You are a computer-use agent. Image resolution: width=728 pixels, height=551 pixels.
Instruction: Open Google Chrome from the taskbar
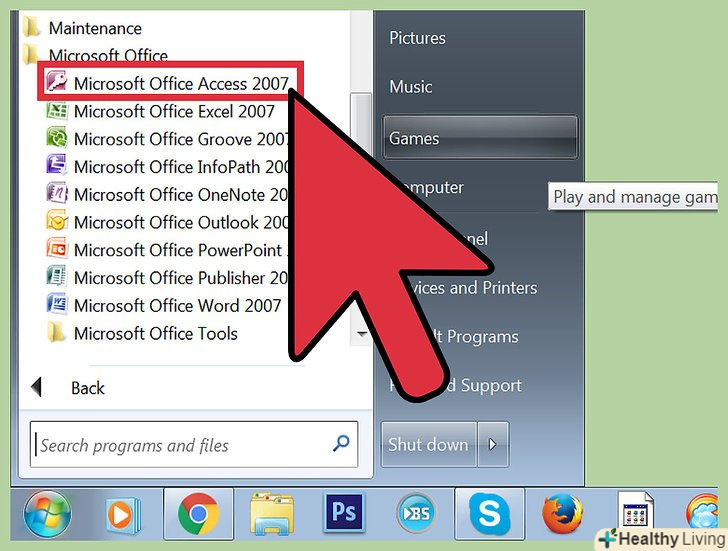(198, 514)
